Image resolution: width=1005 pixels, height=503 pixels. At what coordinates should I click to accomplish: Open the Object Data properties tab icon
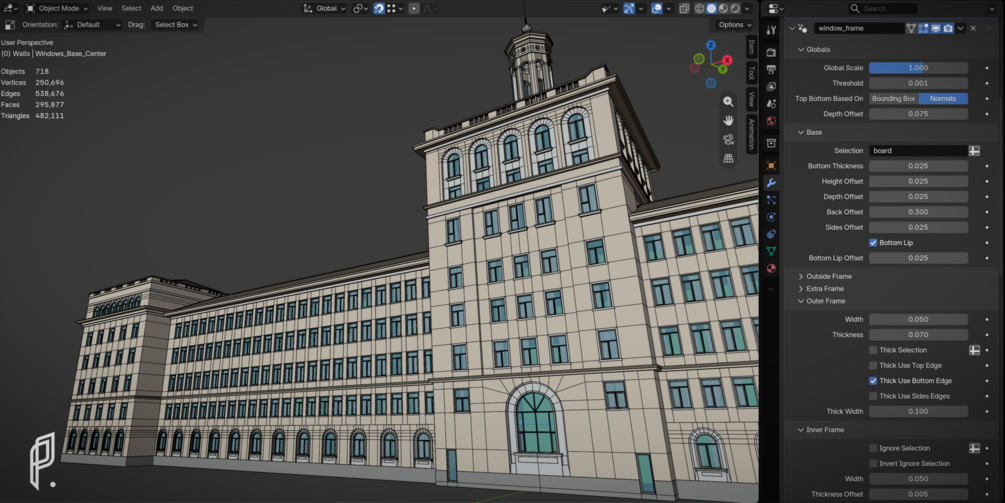coord(771,251)
